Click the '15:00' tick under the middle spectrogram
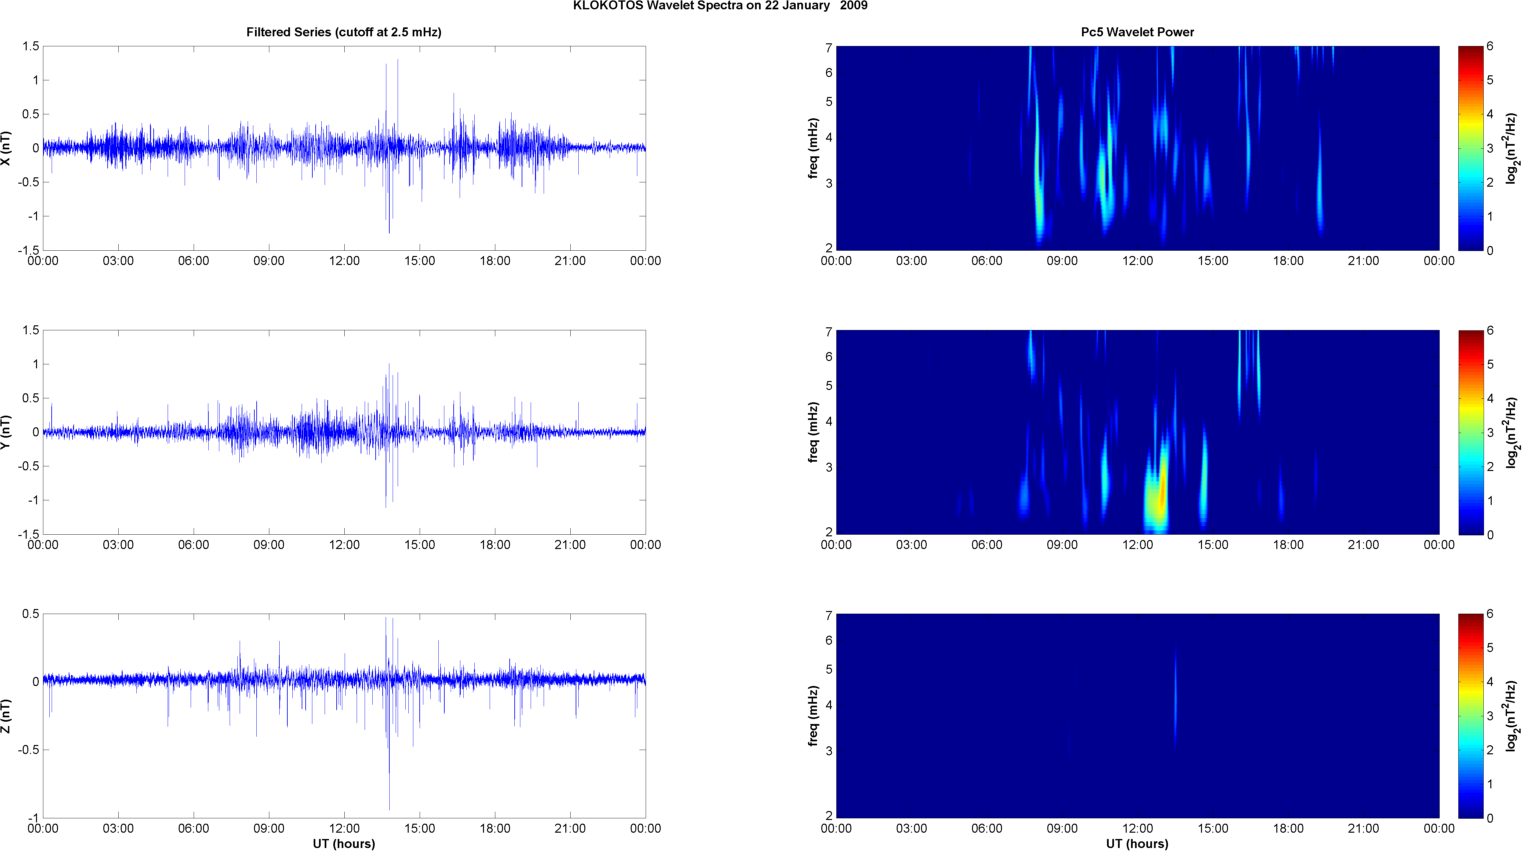 1213,545
